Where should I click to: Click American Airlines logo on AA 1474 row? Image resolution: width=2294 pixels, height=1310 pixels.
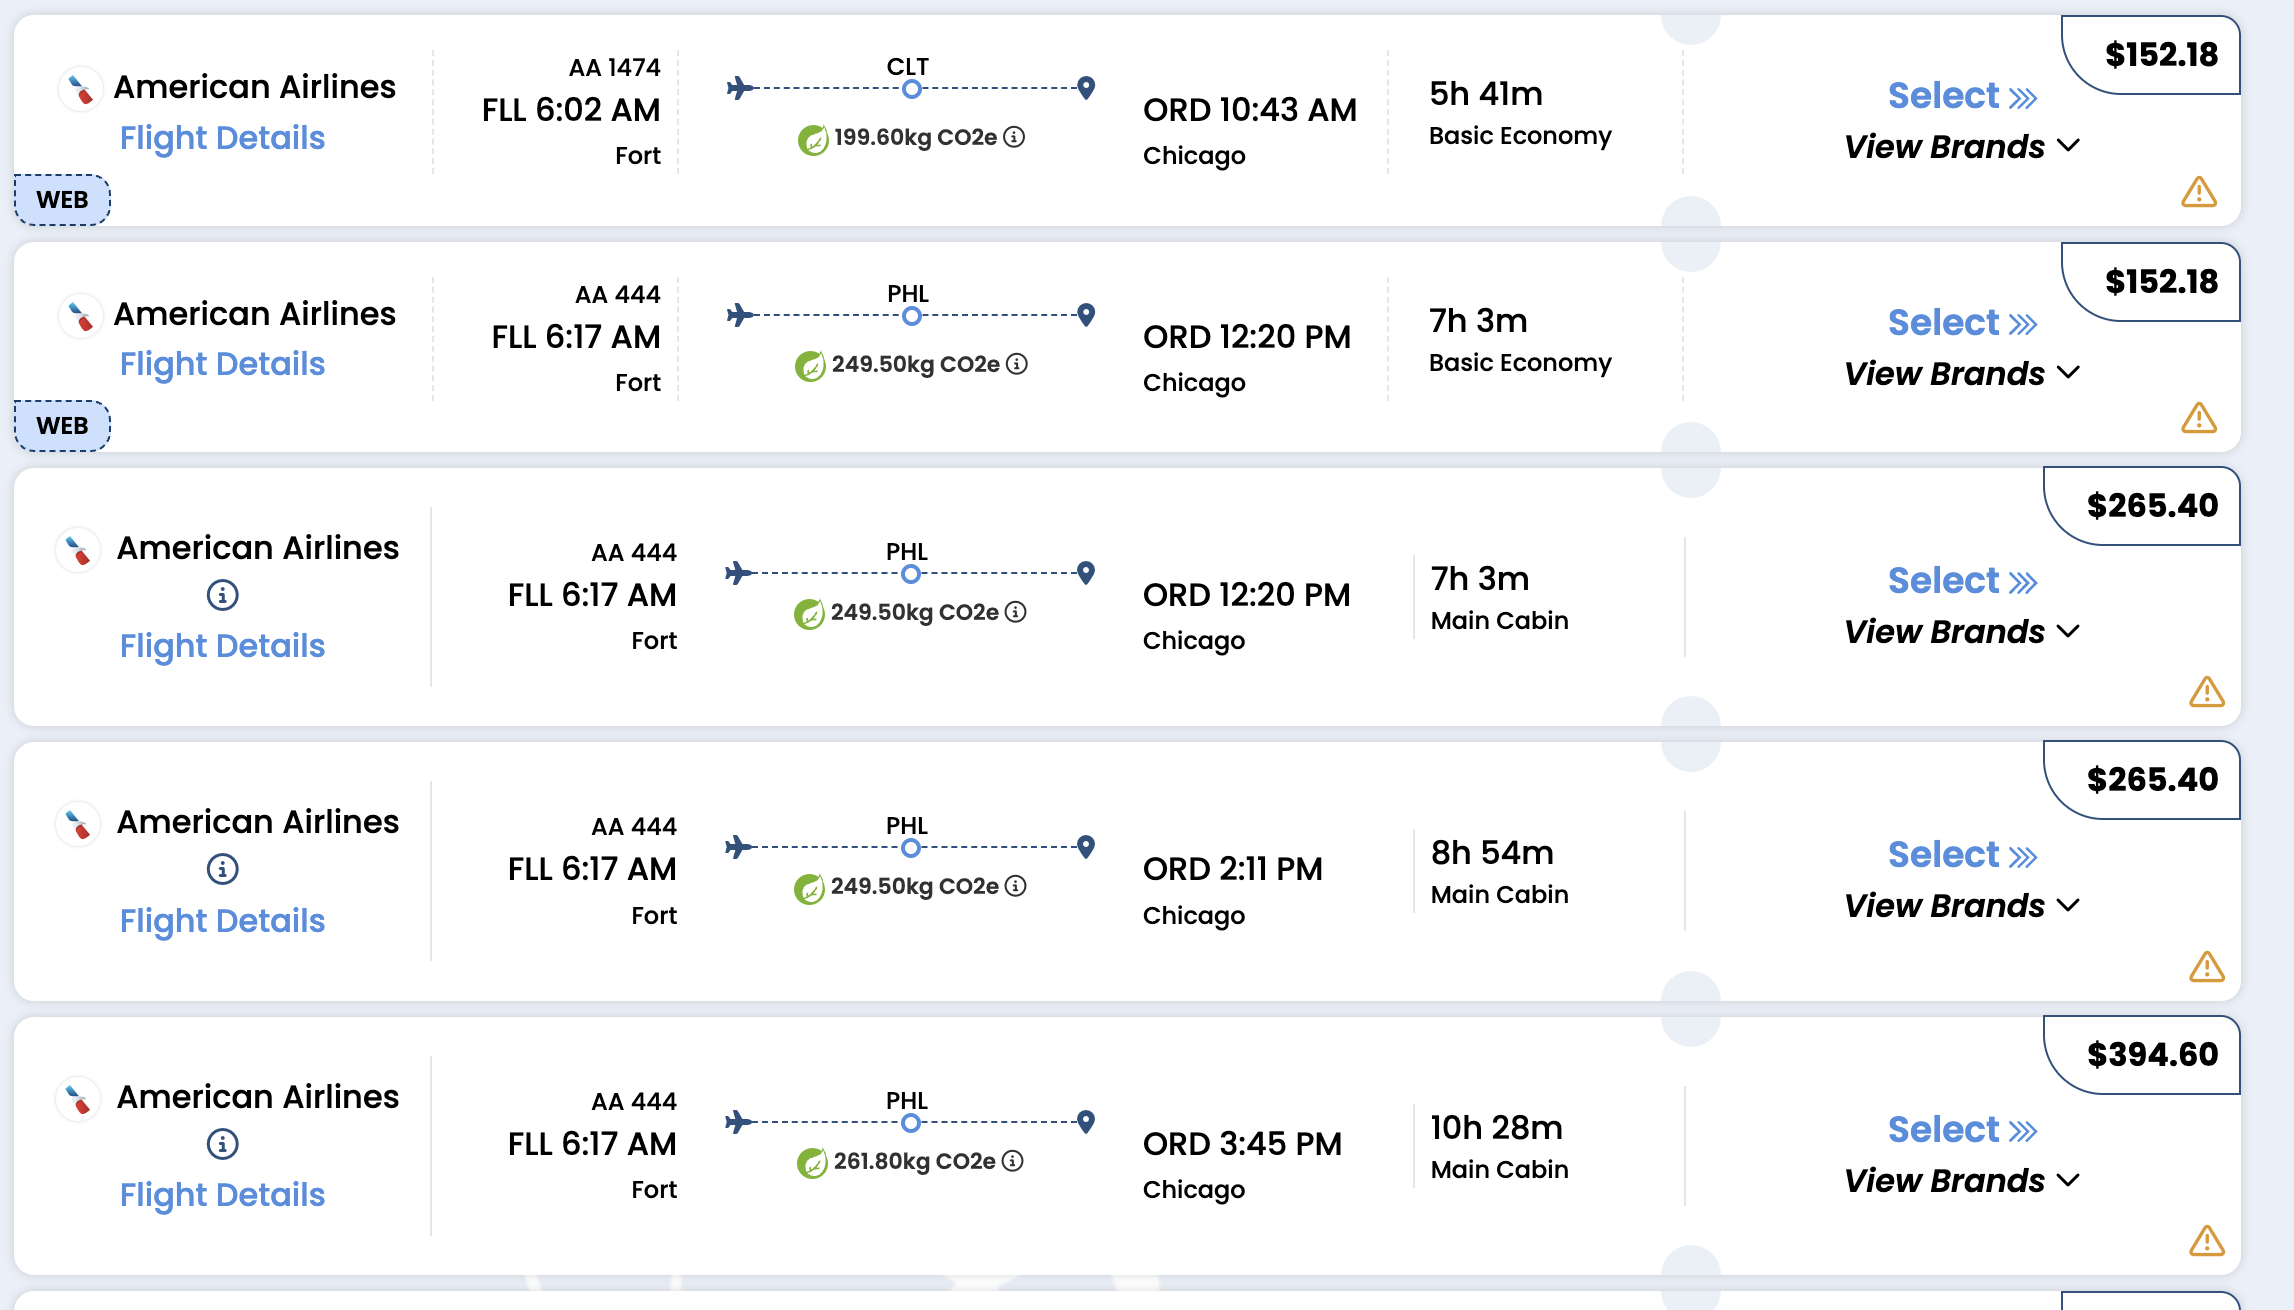(x=81, y=89)
